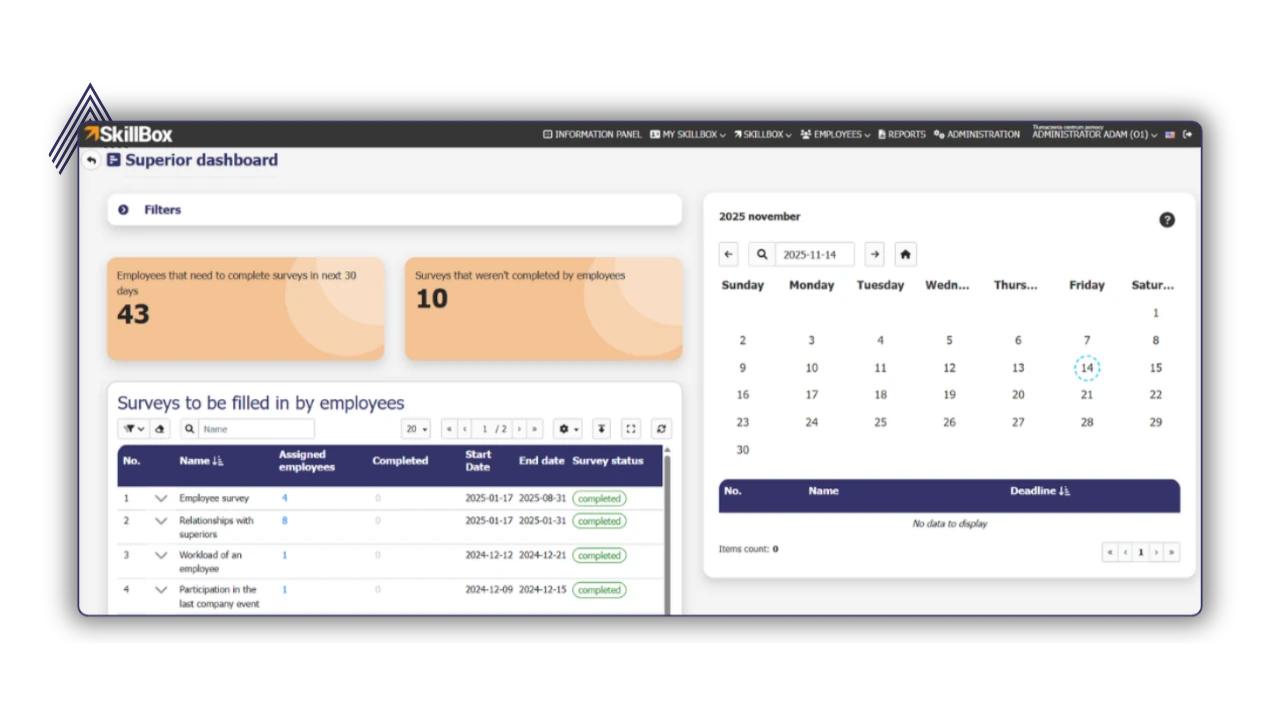Expand the surveys table to fullscreen

point(630,428)
